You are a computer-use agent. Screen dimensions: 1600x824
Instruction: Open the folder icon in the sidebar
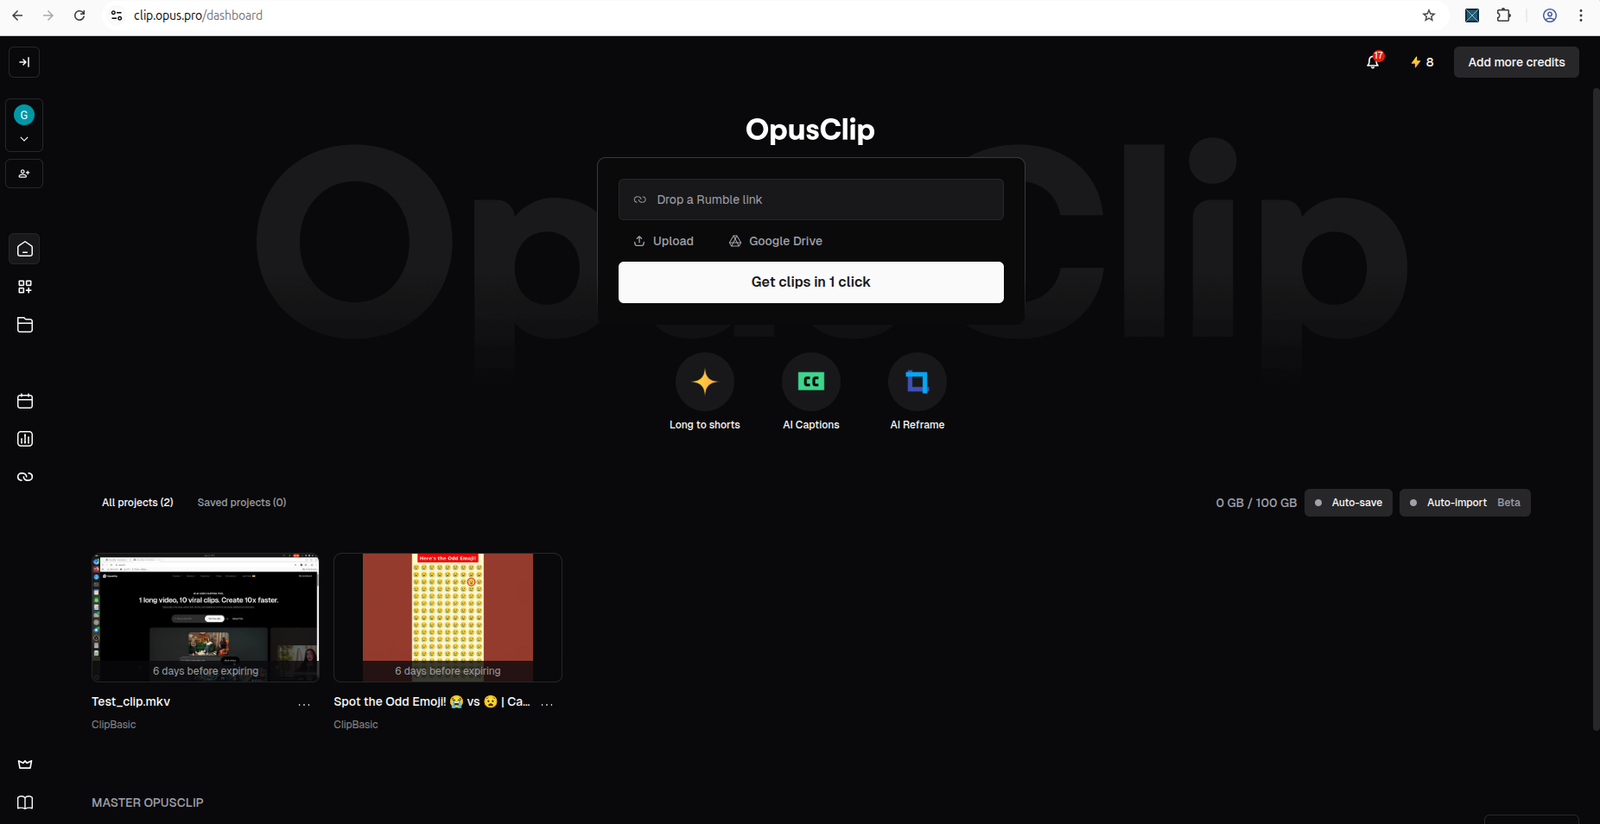tap(25, 325)
